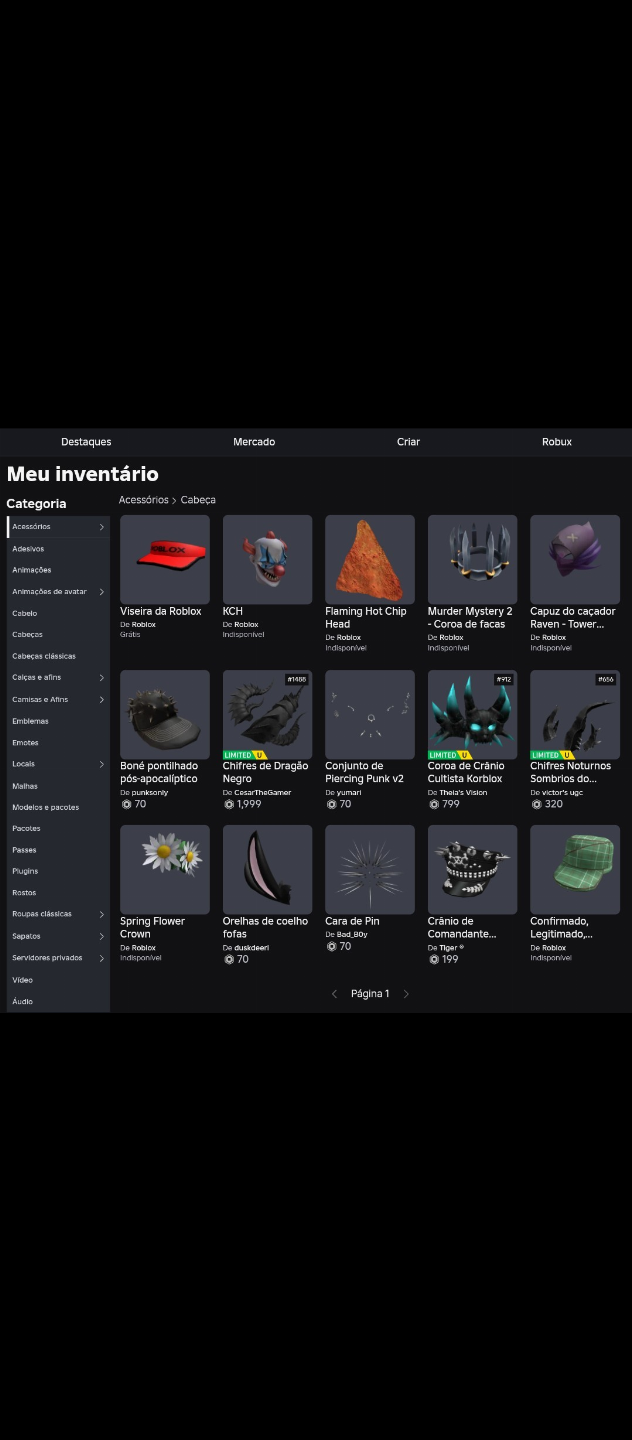
Task: Expand the Calças e afins arrow
Action: pyautogui.click(x=101, y=678)
